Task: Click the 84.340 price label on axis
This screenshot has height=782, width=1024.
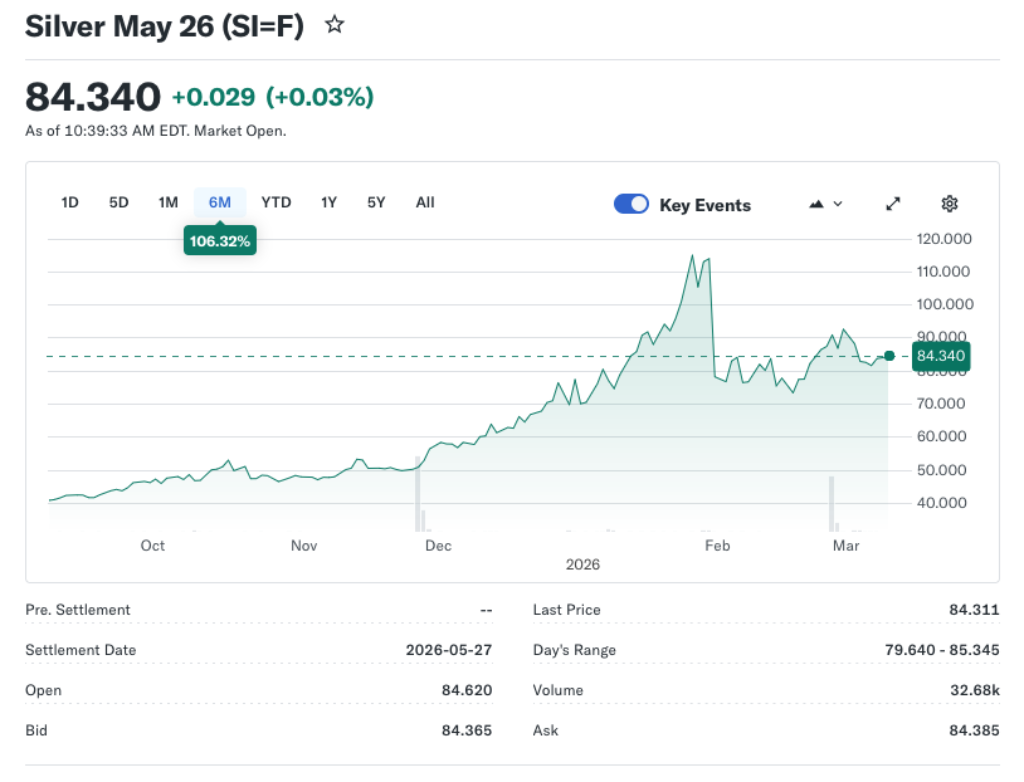Action: coord(940,356)
